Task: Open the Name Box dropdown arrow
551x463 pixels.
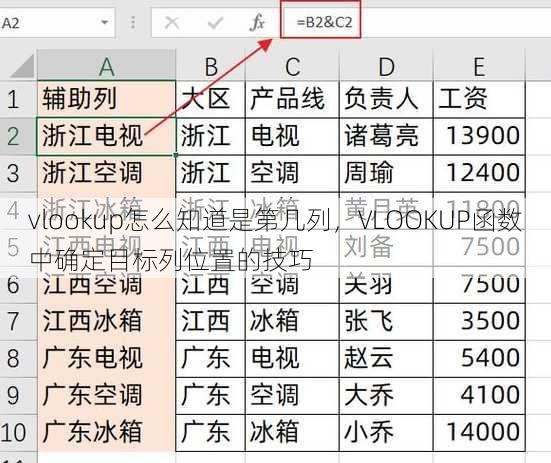Action: 104,23
